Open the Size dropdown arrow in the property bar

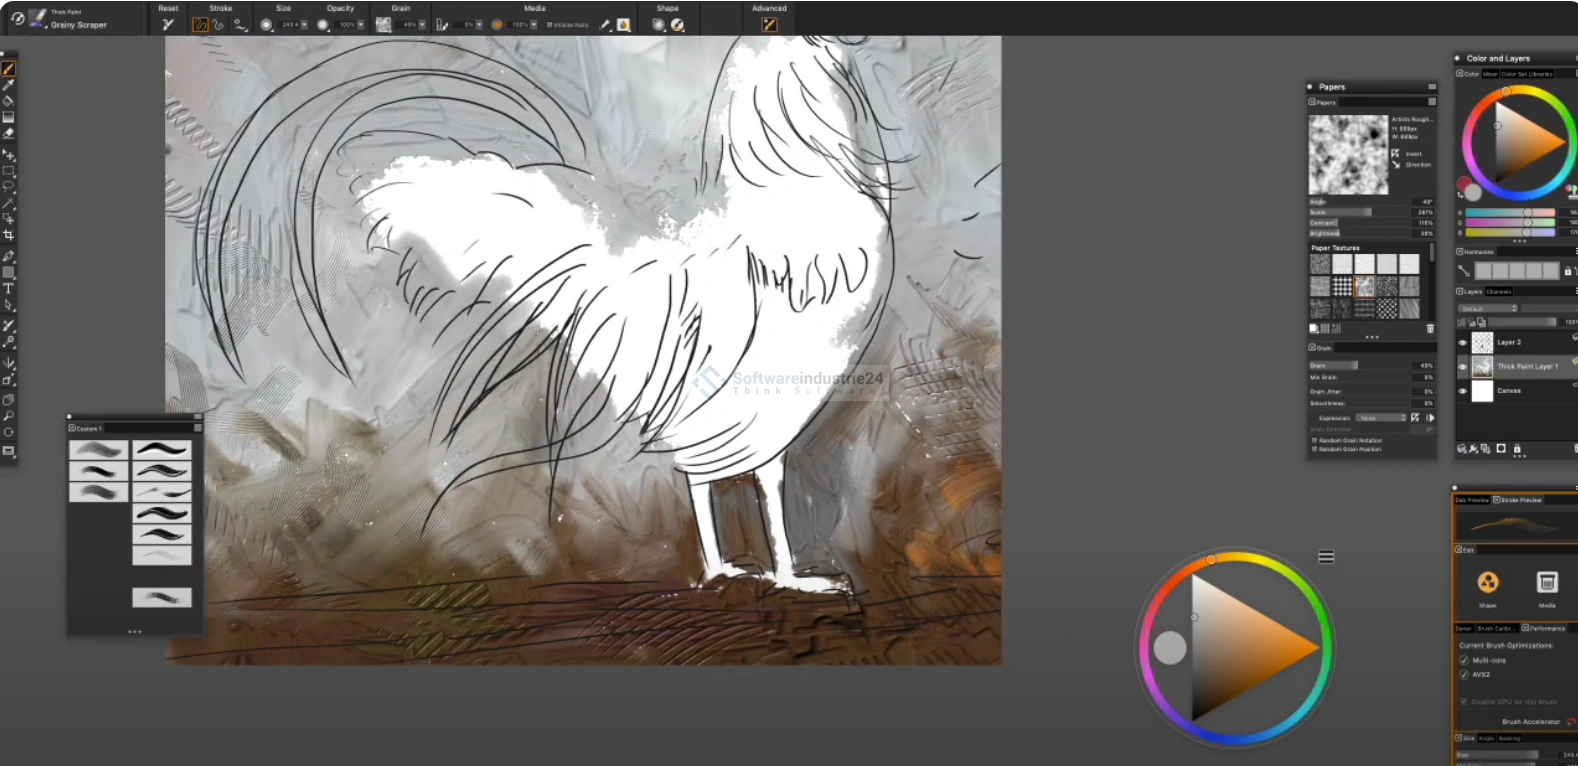coord(305,25)
